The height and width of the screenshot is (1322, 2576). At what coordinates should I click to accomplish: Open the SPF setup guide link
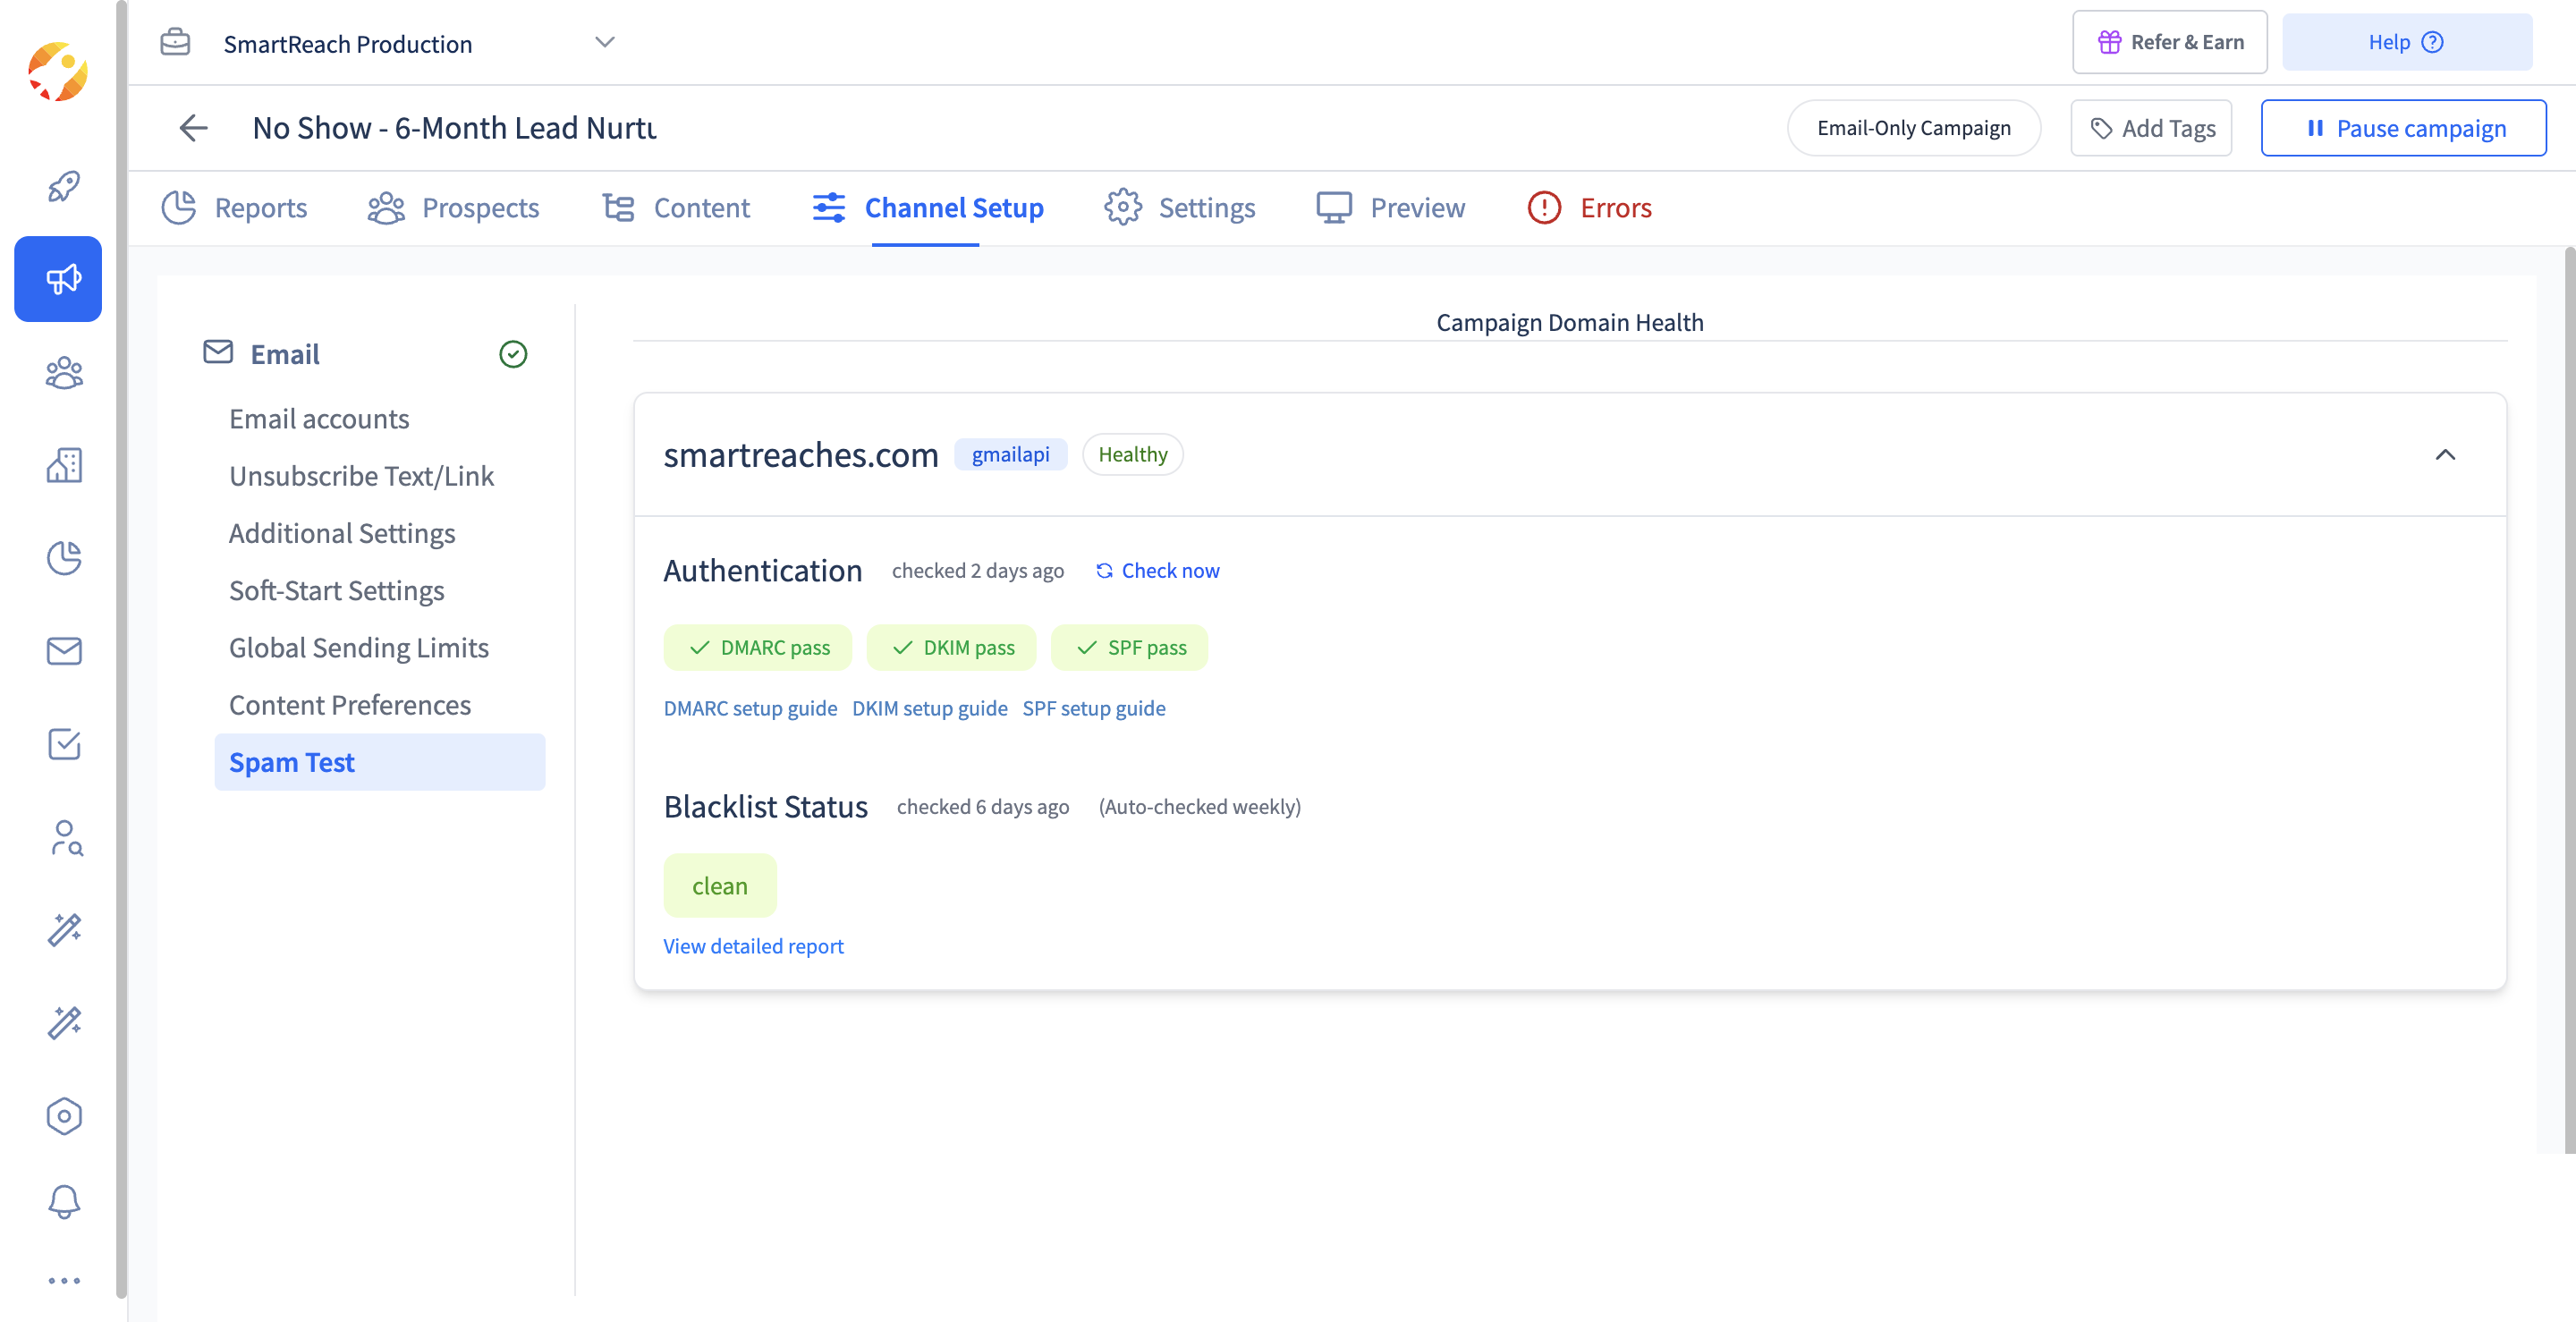coord(1093,708)
